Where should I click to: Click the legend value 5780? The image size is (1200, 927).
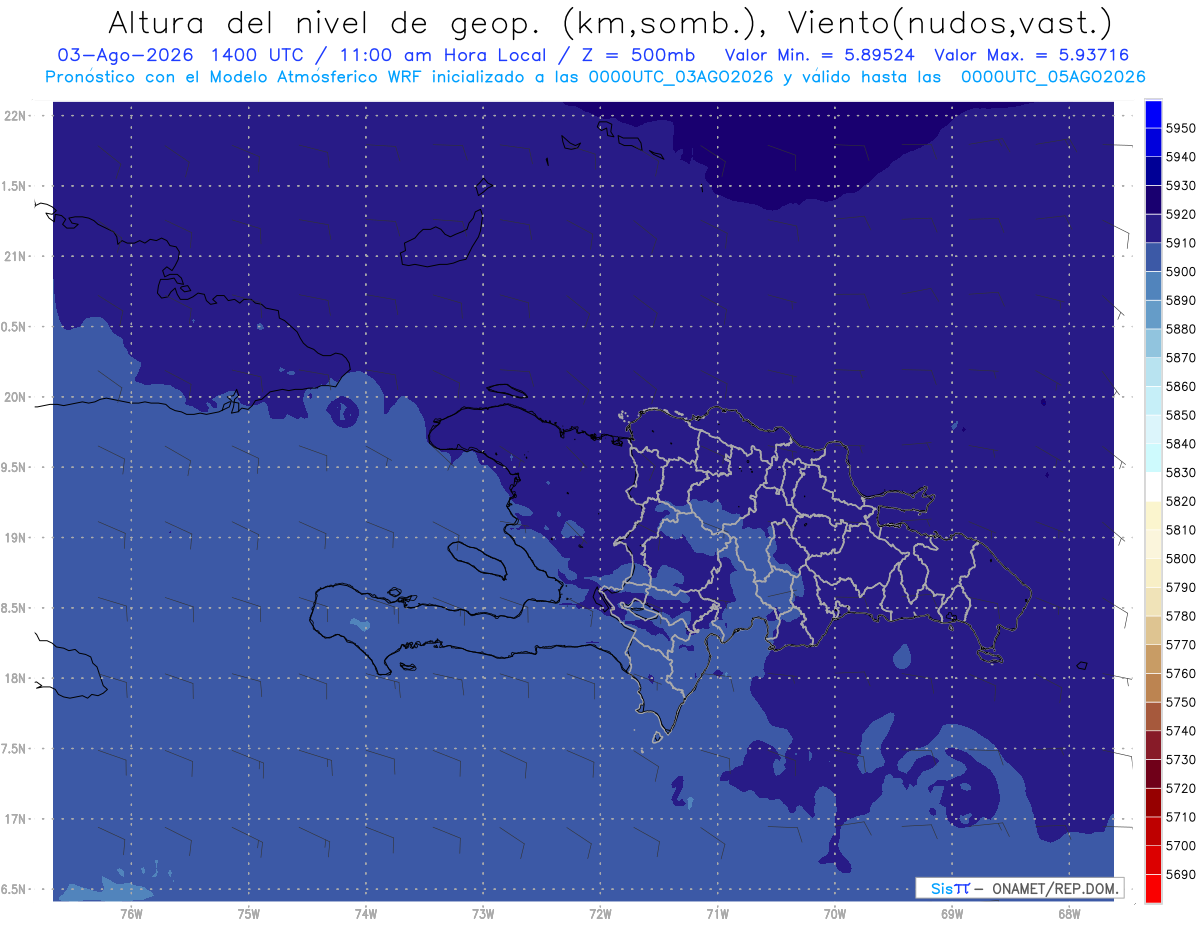[x=1180, y=616]
